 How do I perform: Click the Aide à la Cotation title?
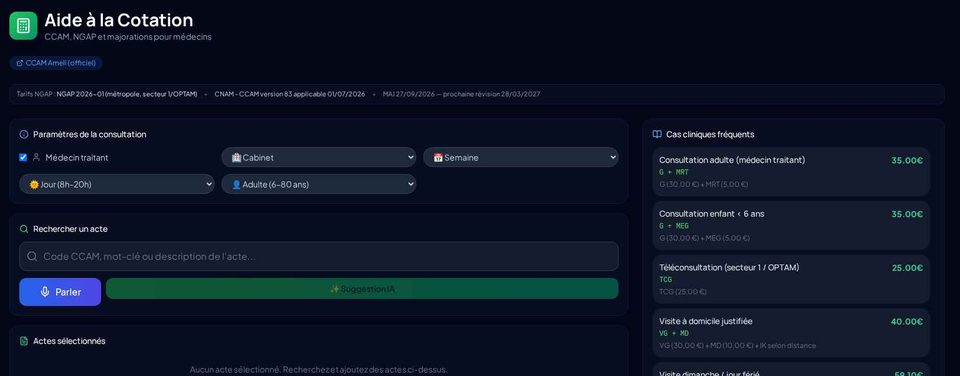pyautogui.click(x=119, y=20)
